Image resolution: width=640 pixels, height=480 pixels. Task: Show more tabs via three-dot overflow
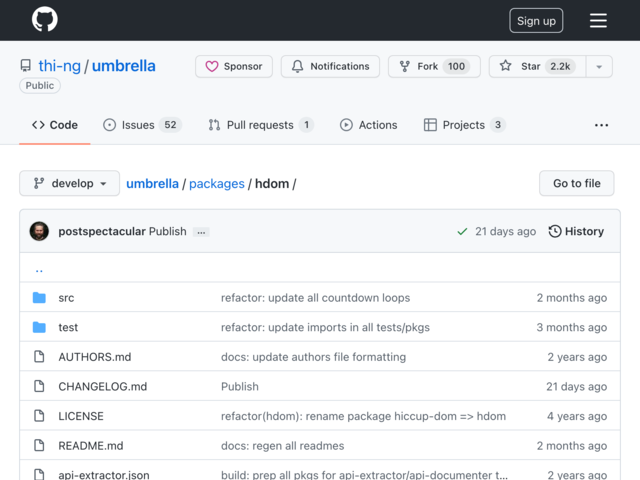[601, 125]
